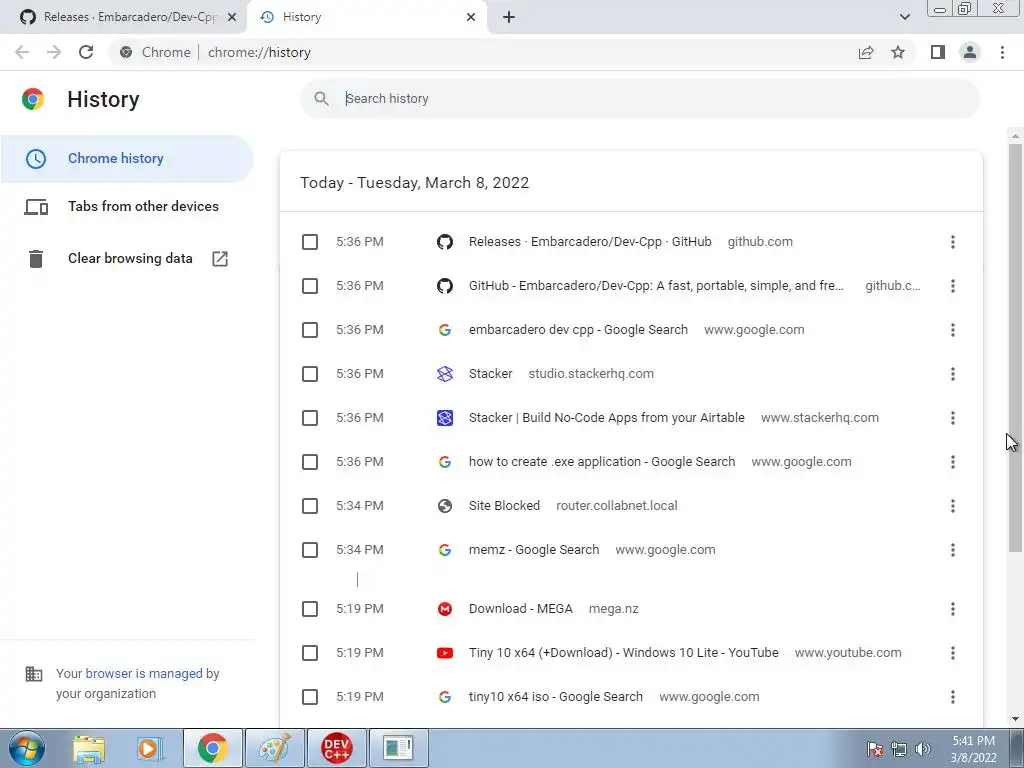1024x768 pixels.
Task: Open the embarcadero dev cpp Google Search link
Action: click(x=578, y=330)
